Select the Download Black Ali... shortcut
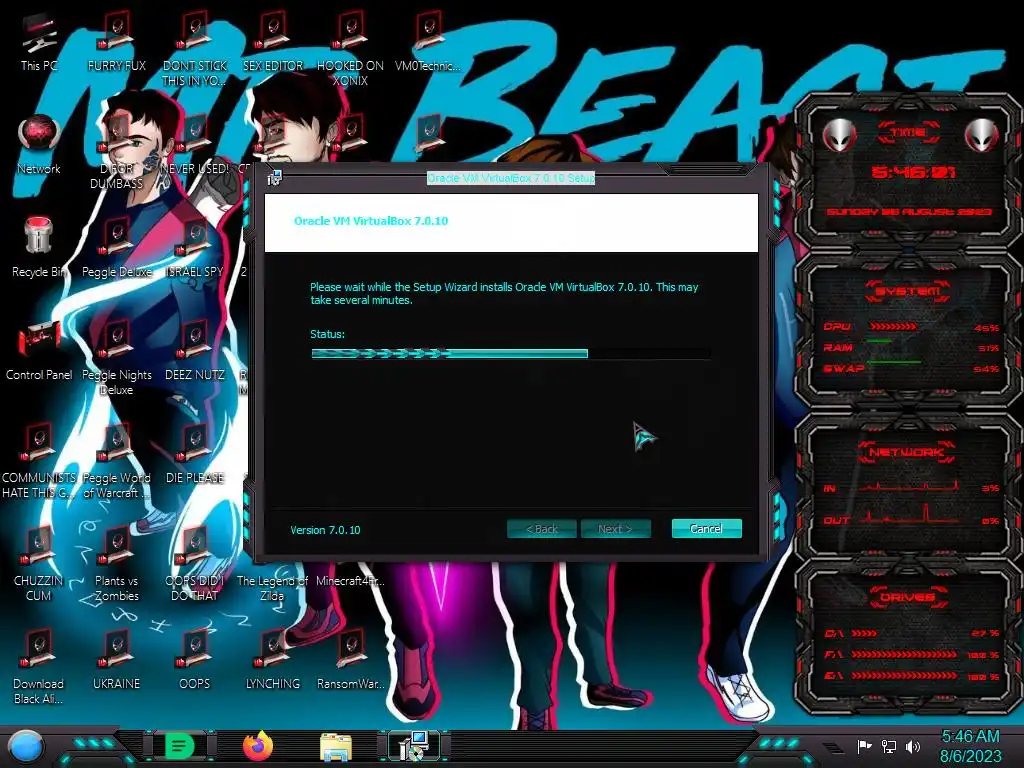 [39, 667]
